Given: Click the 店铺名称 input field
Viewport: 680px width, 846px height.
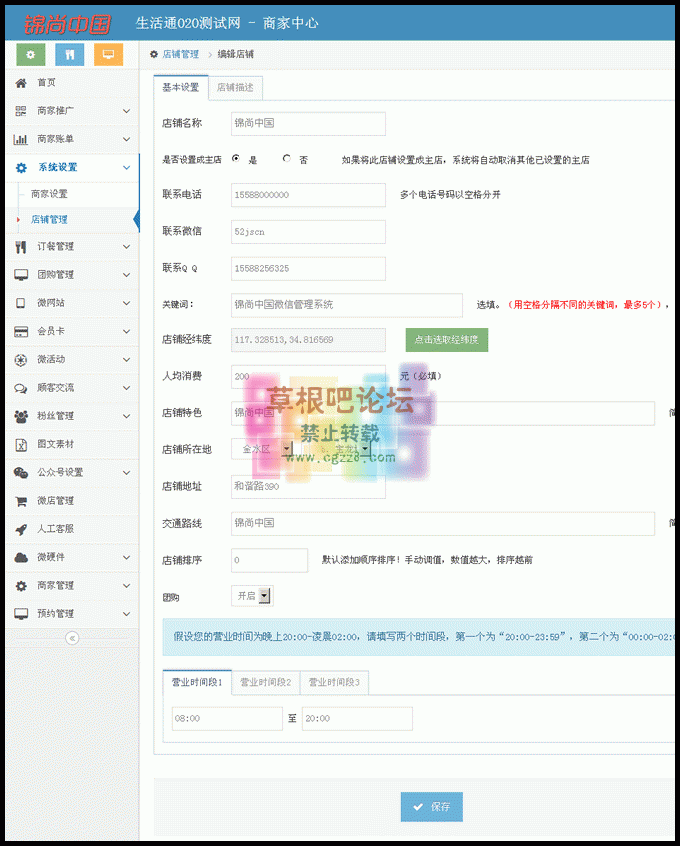Looking at the screenshot, I should click(308, 124).
